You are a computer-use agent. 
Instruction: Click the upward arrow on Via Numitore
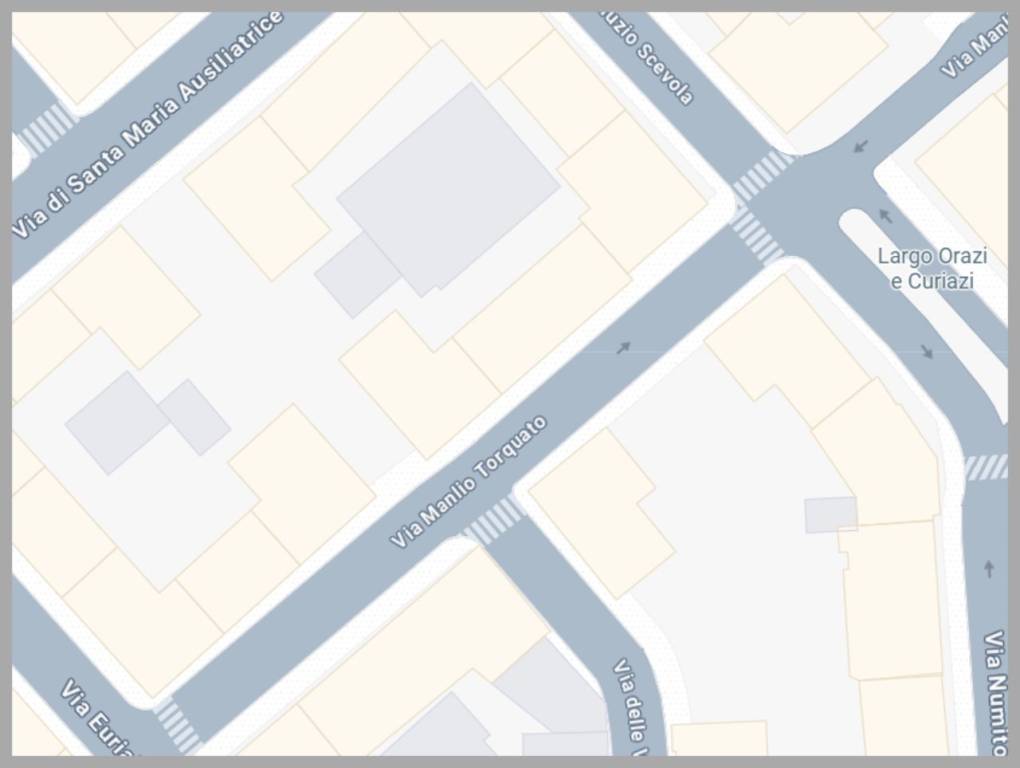point(989,569)
